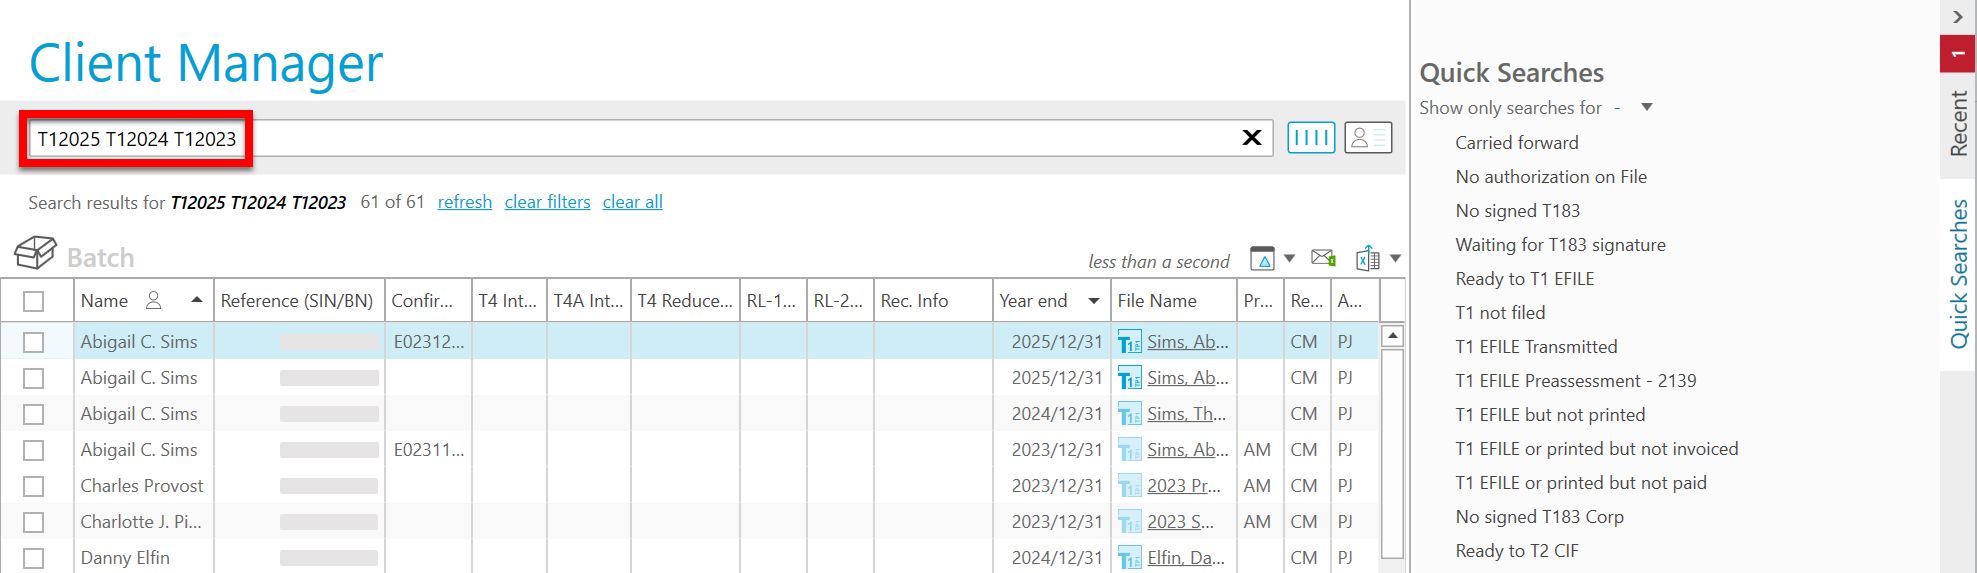Click the calendar reminder icon above the table
1977x573 pixels.
[x=1263, y=259]
